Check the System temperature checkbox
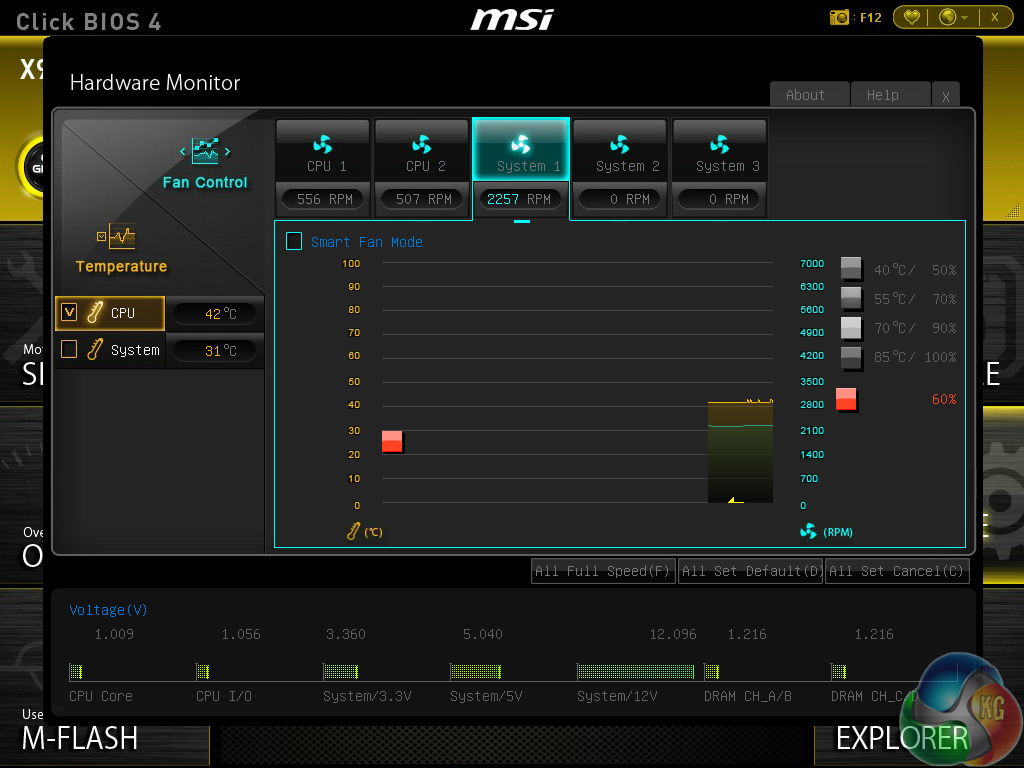Viewport: 1024px width, 768px height. 69,349
